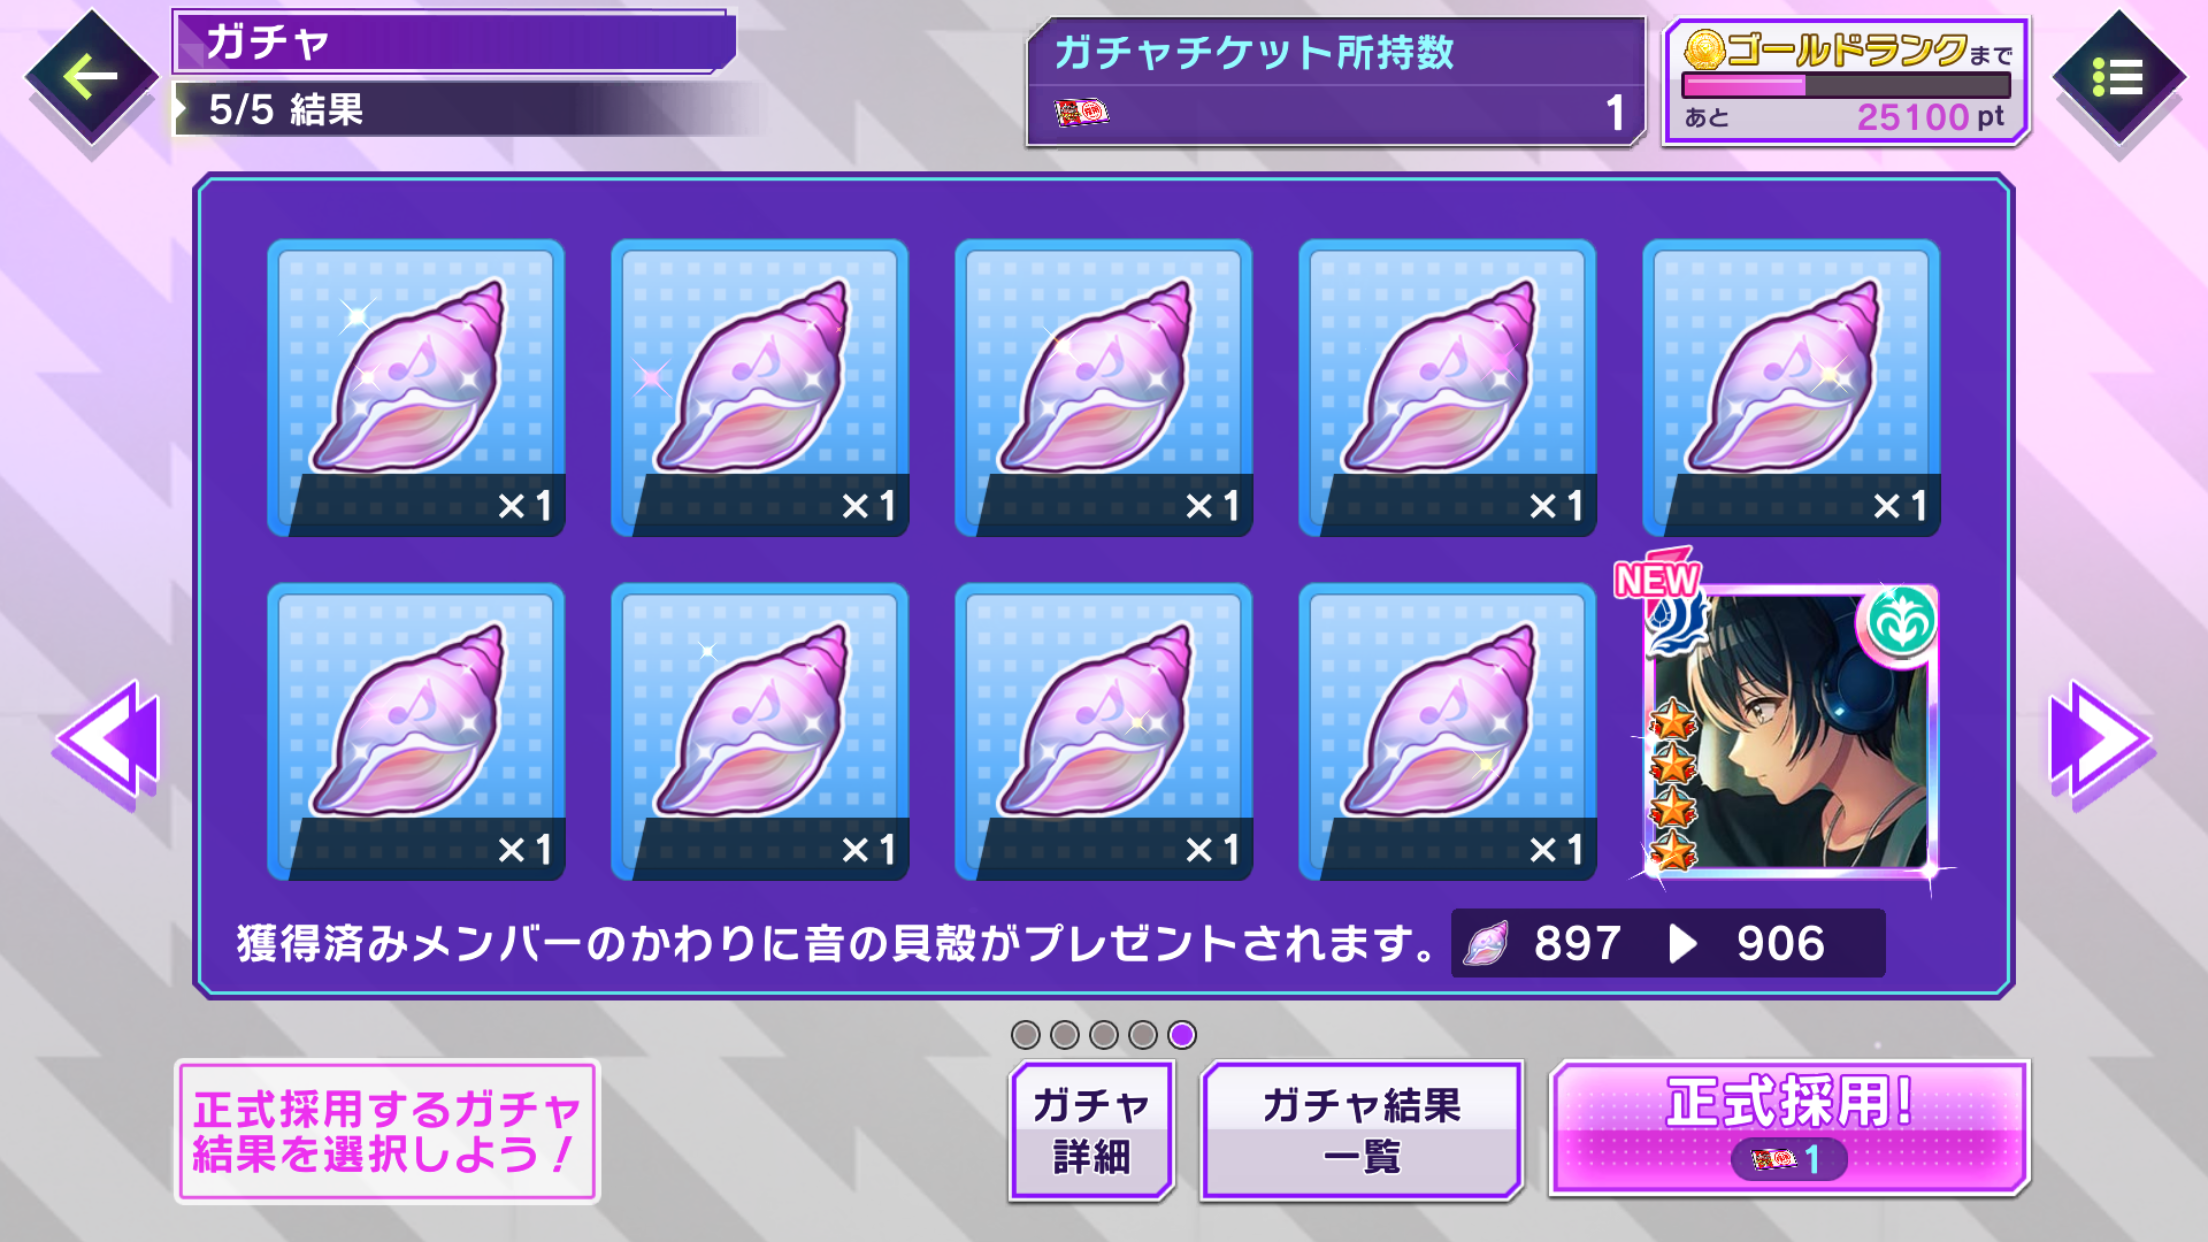Screen dimensions: 2208x1242
Task: Tap the NEW badge on the four-star card
Action: (1656, 577)
